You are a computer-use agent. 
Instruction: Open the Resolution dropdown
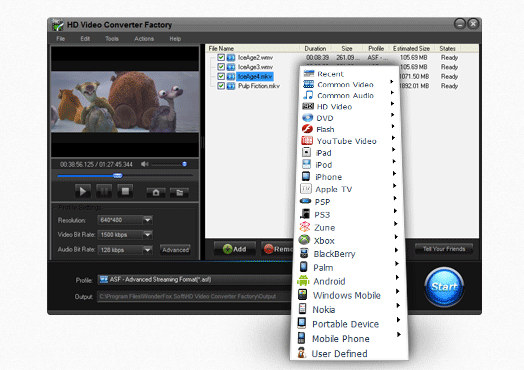(147, 220)
